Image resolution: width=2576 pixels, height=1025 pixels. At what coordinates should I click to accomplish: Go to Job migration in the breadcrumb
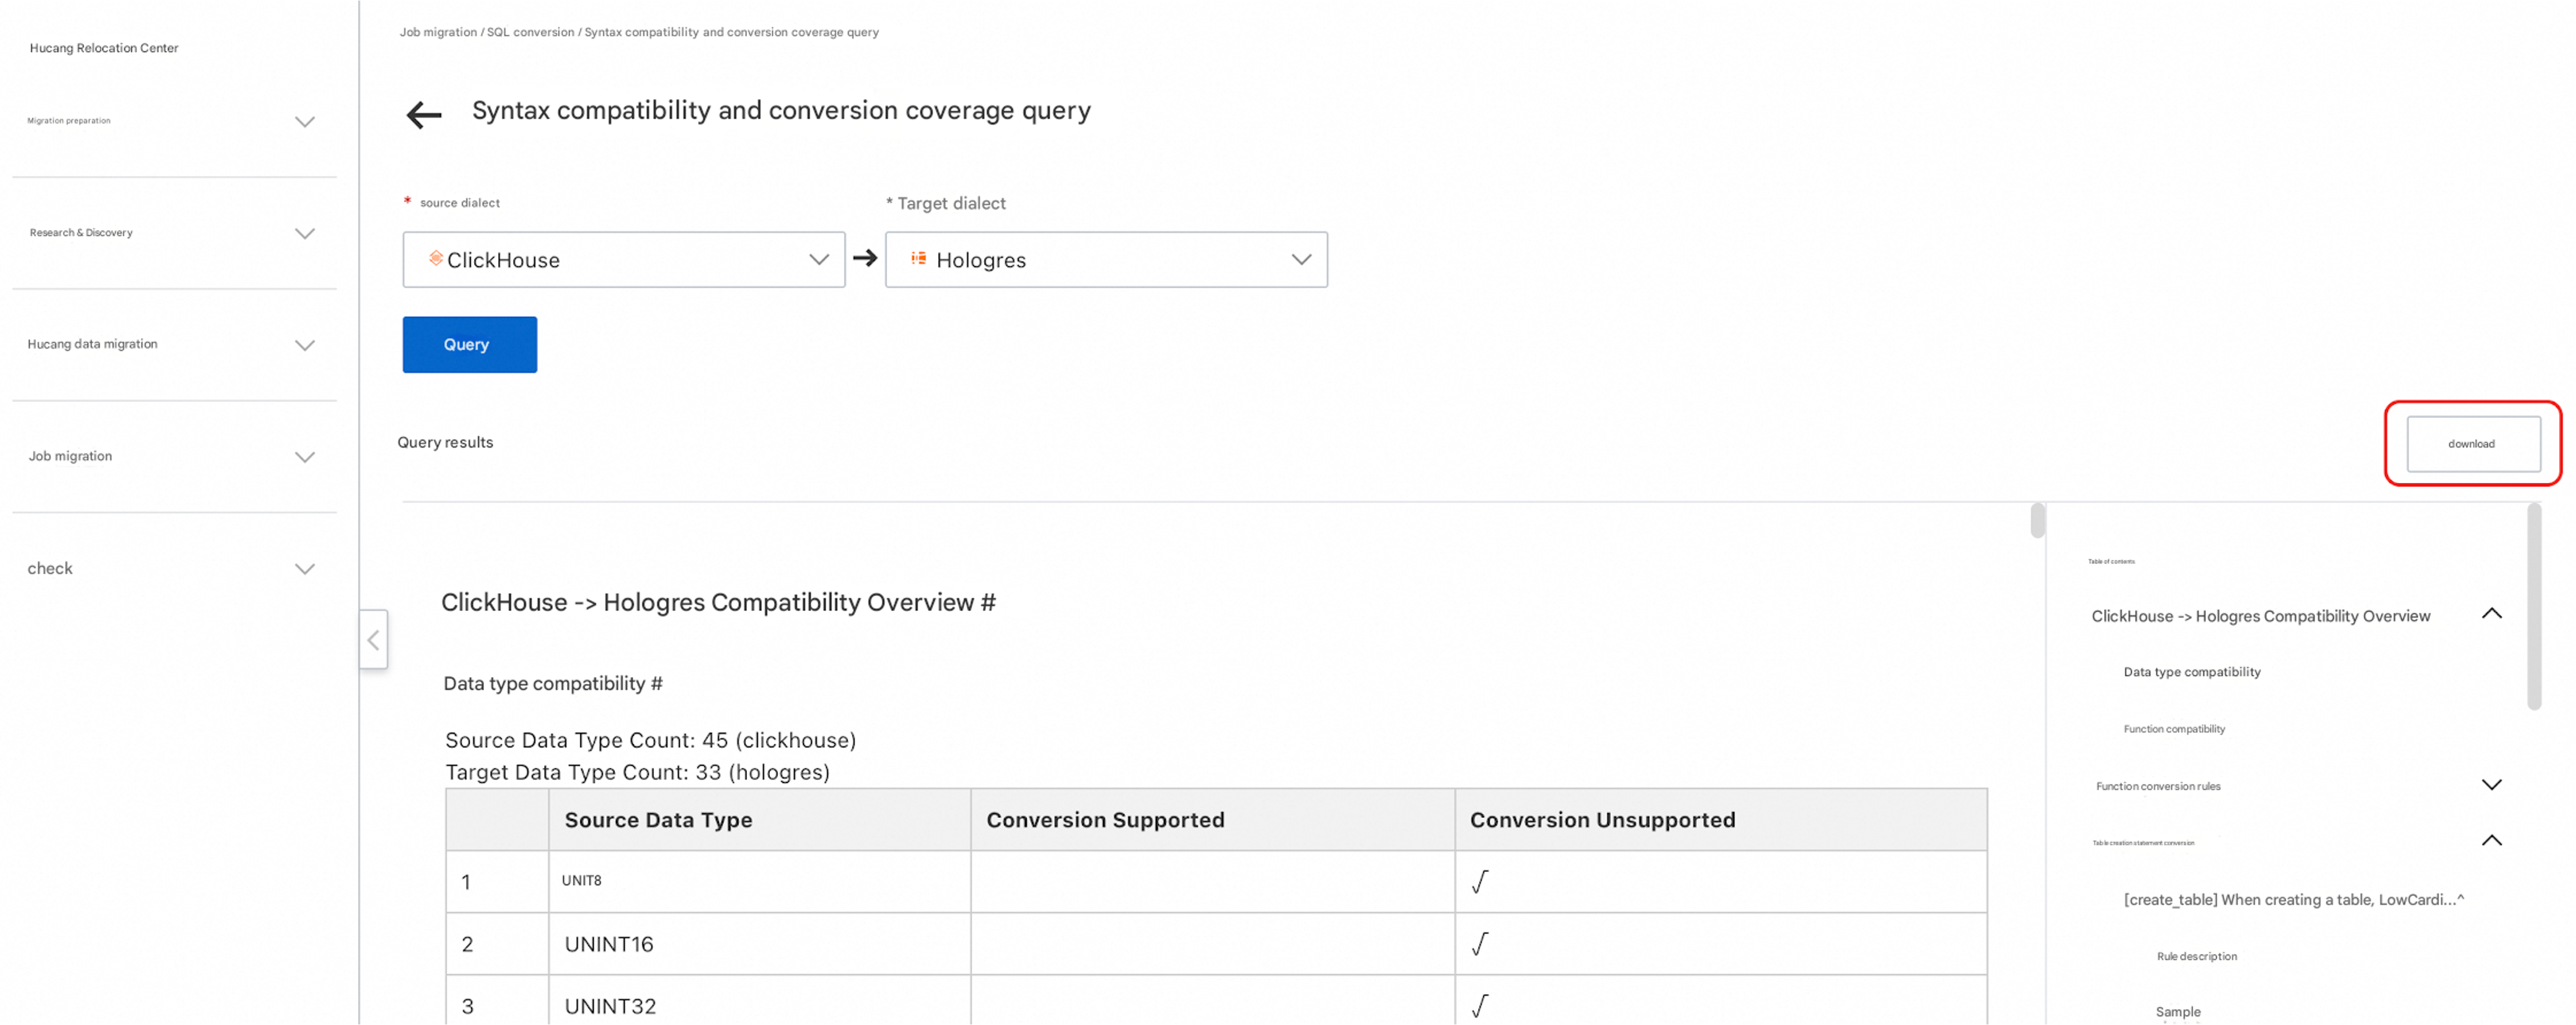pos(438,32)
